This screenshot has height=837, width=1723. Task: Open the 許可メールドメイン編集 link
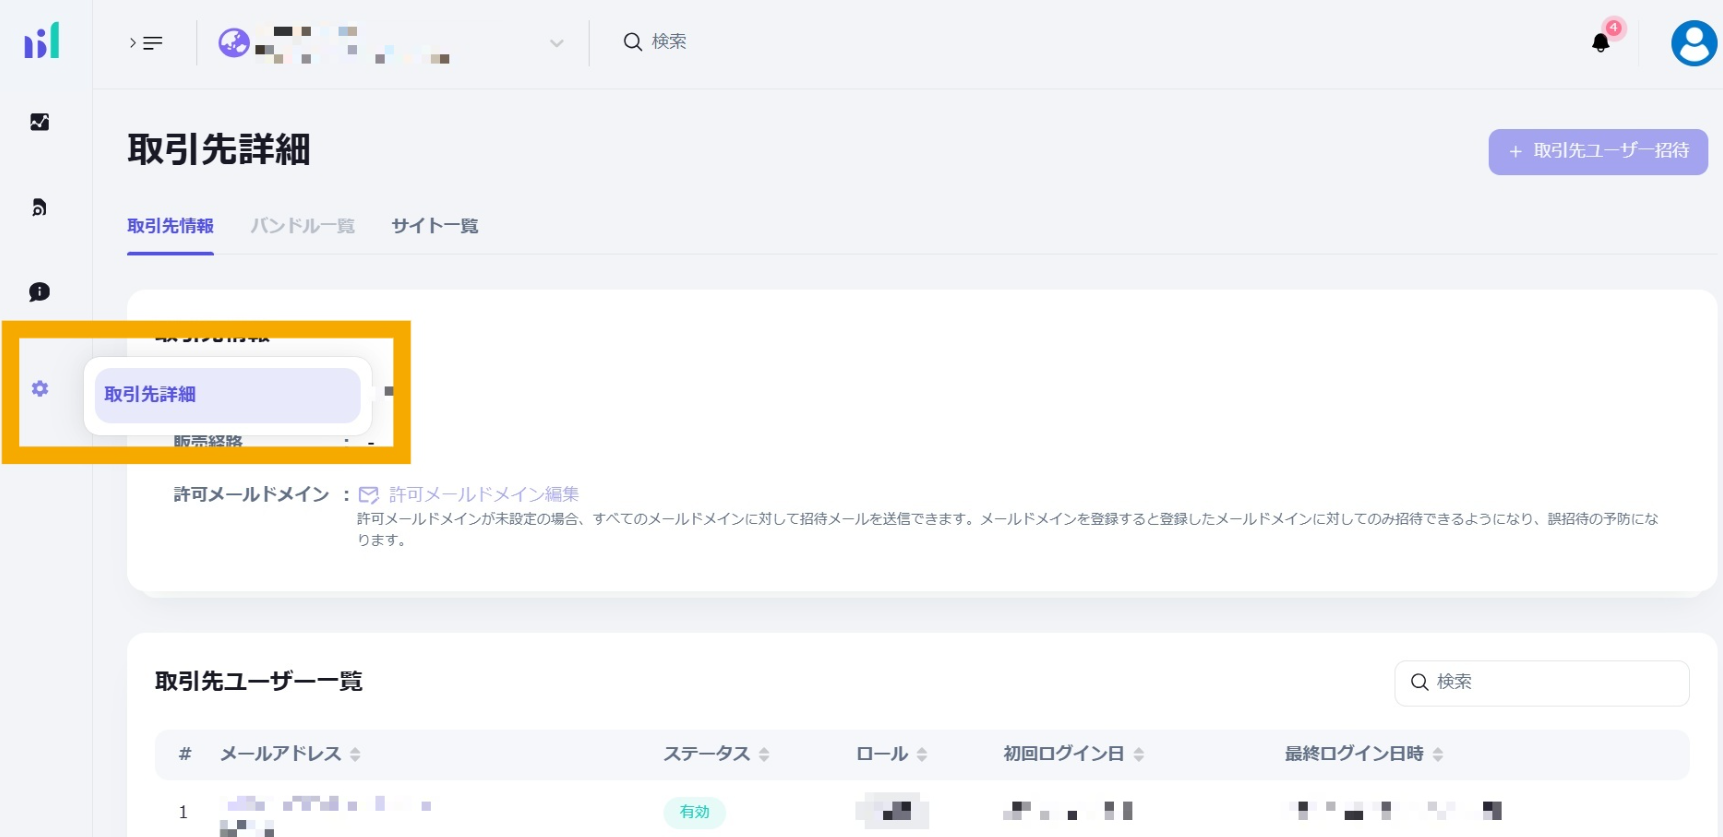point(483,494)
